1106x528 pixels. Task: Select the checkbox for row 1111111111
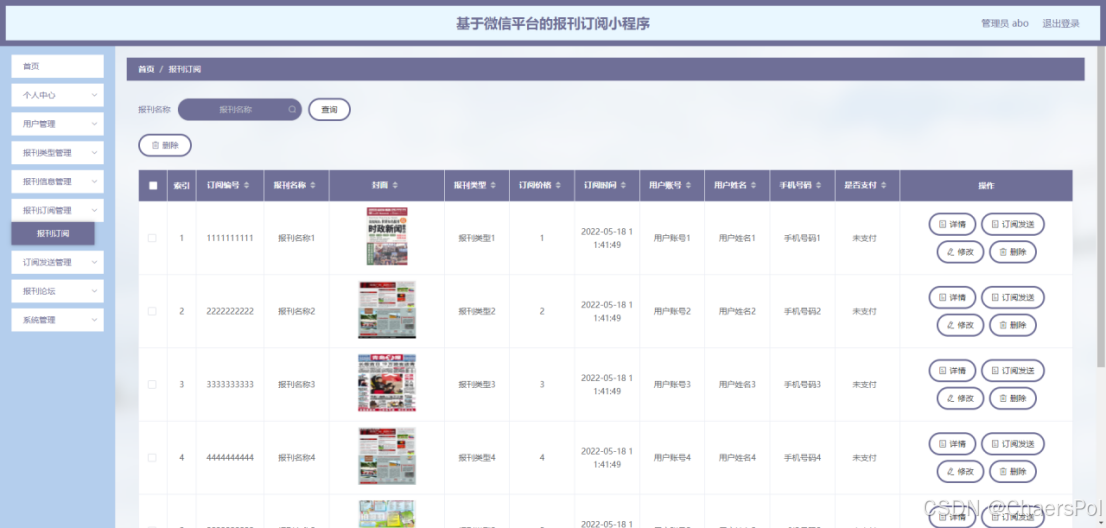click(x=152, y=238)
